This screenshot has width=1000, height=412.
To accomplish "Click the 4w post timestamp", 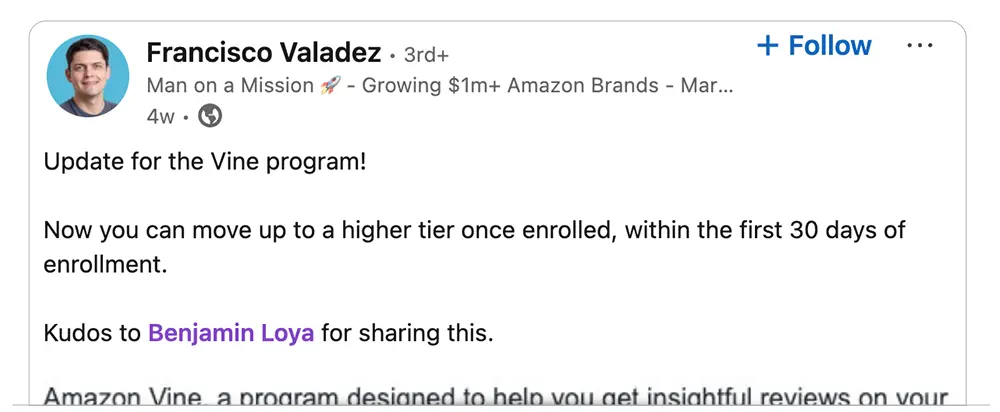I will click(x=160, y=117).
